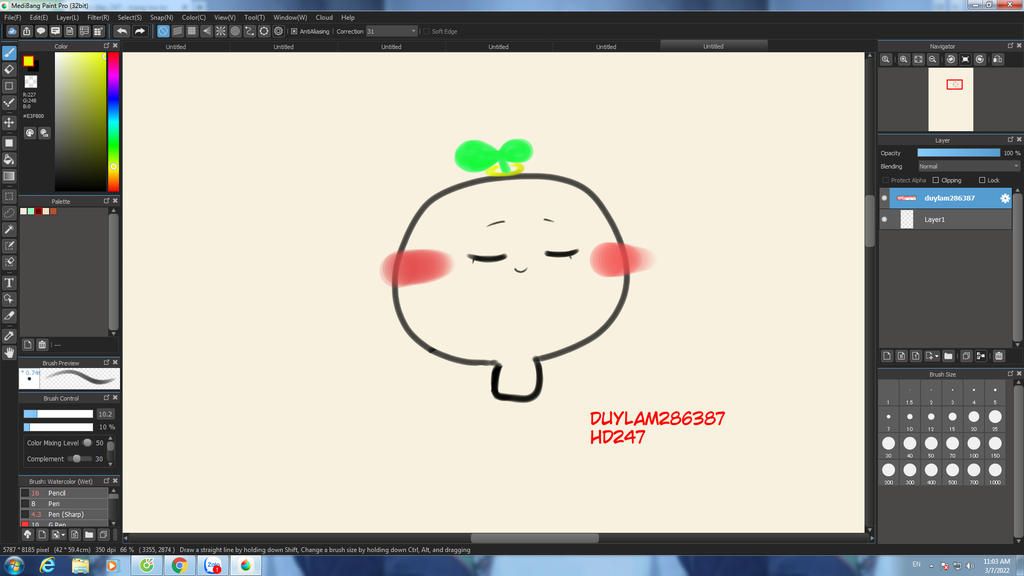This screenshot has width=1024, height=576.
Task: Hide the duylam286387 layer
Action: (x=884, y=198)
